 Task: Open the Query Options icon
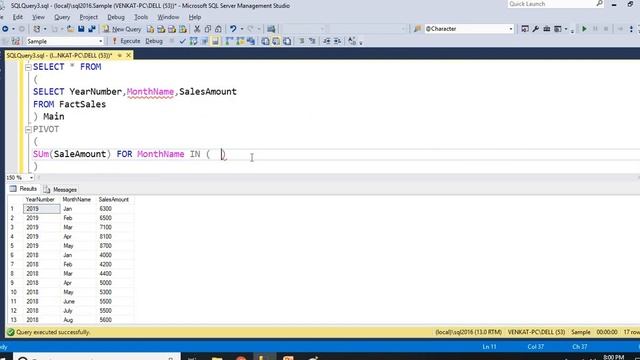[204, 41]
